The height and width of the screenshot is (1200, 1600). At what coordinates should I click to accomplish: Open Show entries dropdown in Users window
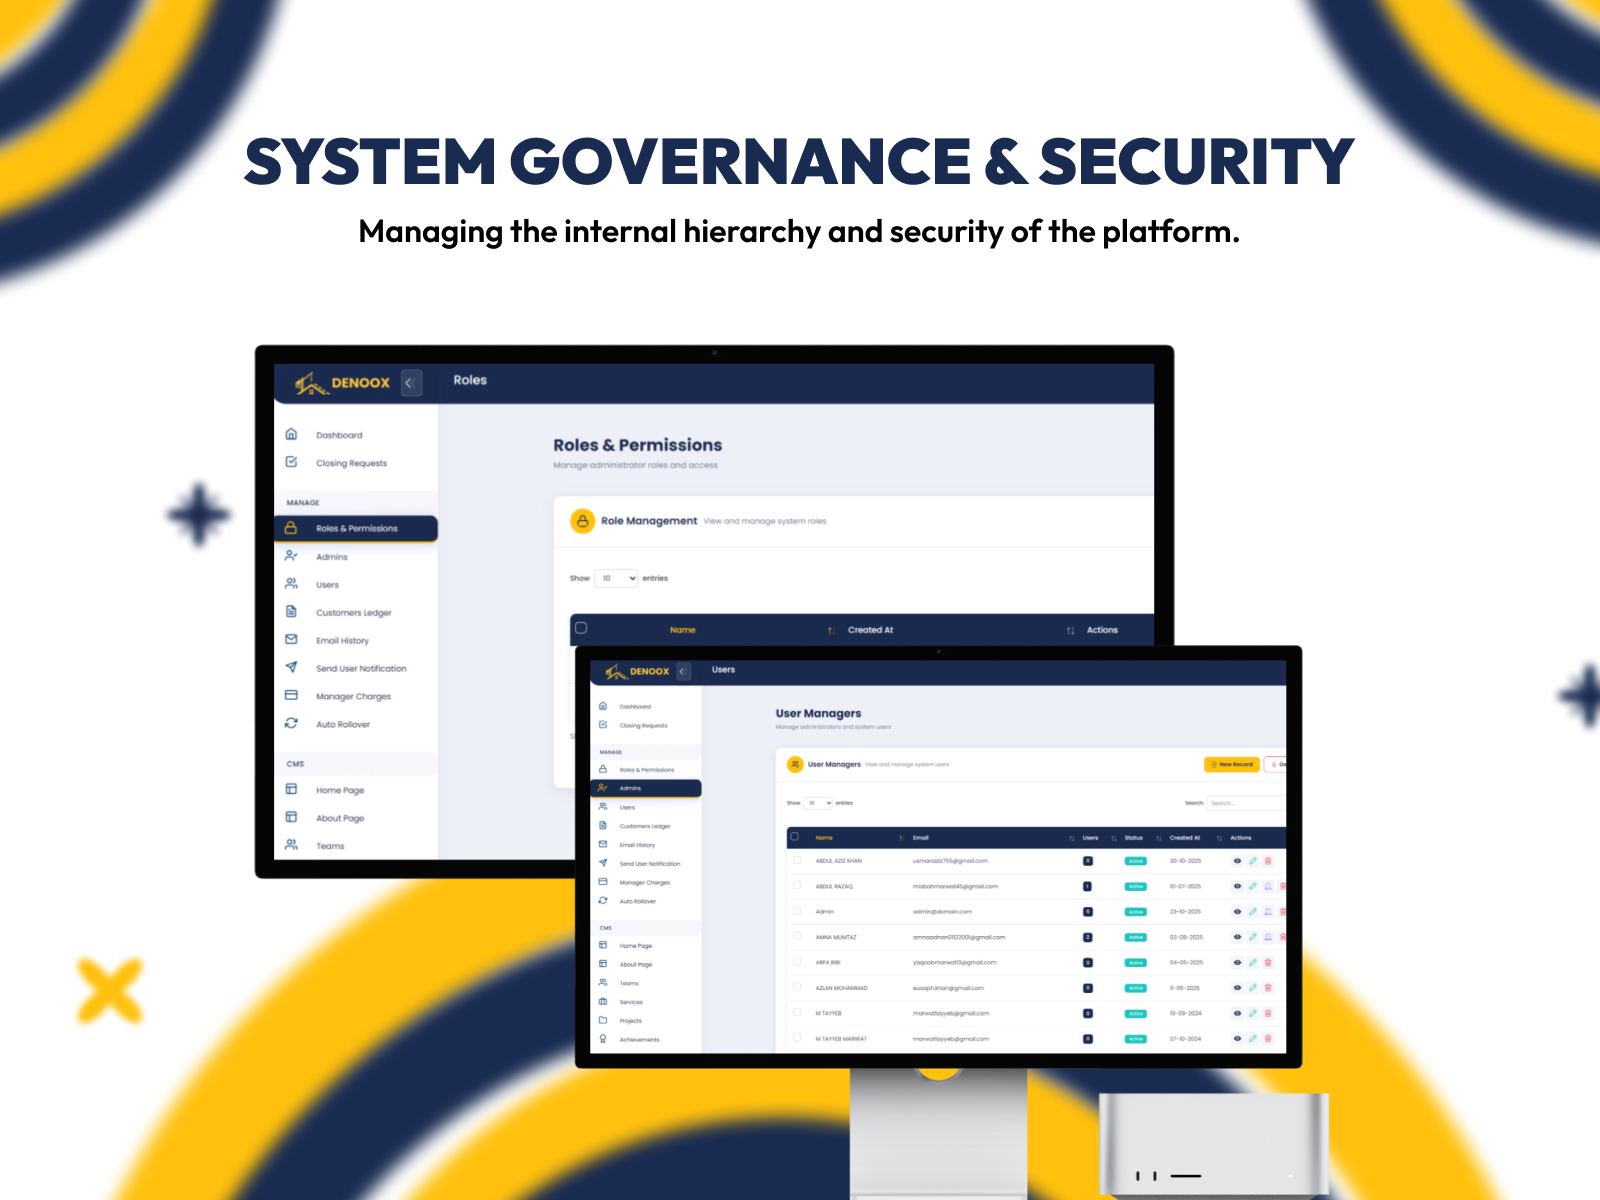click(819, 803)
